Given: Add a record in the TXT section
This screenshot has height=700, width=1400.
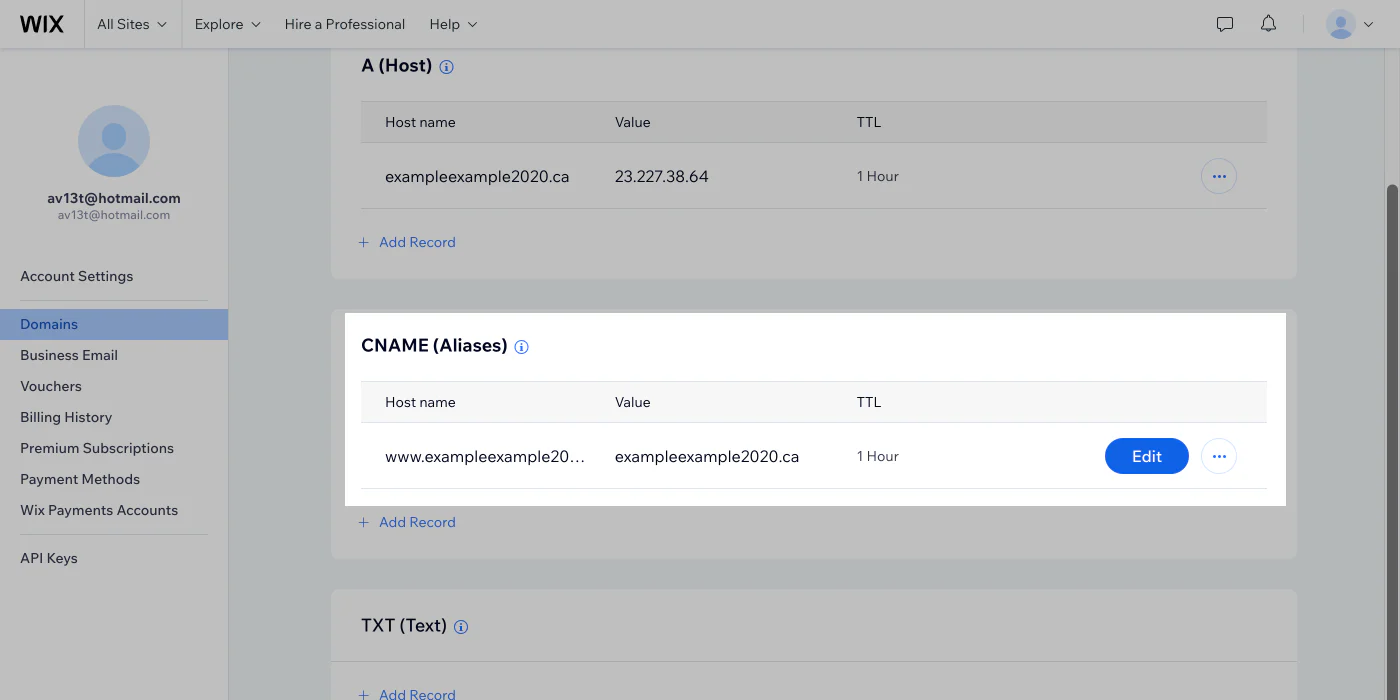Looking at the screenshot, I should [406, 691].
